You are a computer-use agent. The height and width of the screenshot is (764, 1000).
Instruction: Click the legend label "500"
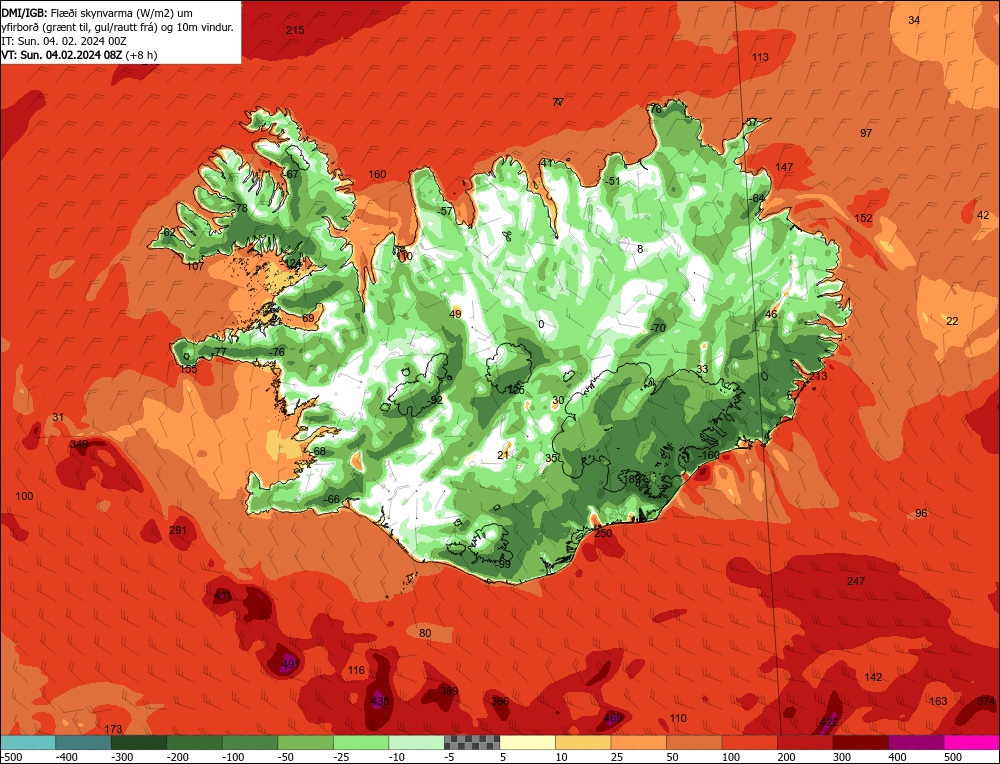point(953,757)
